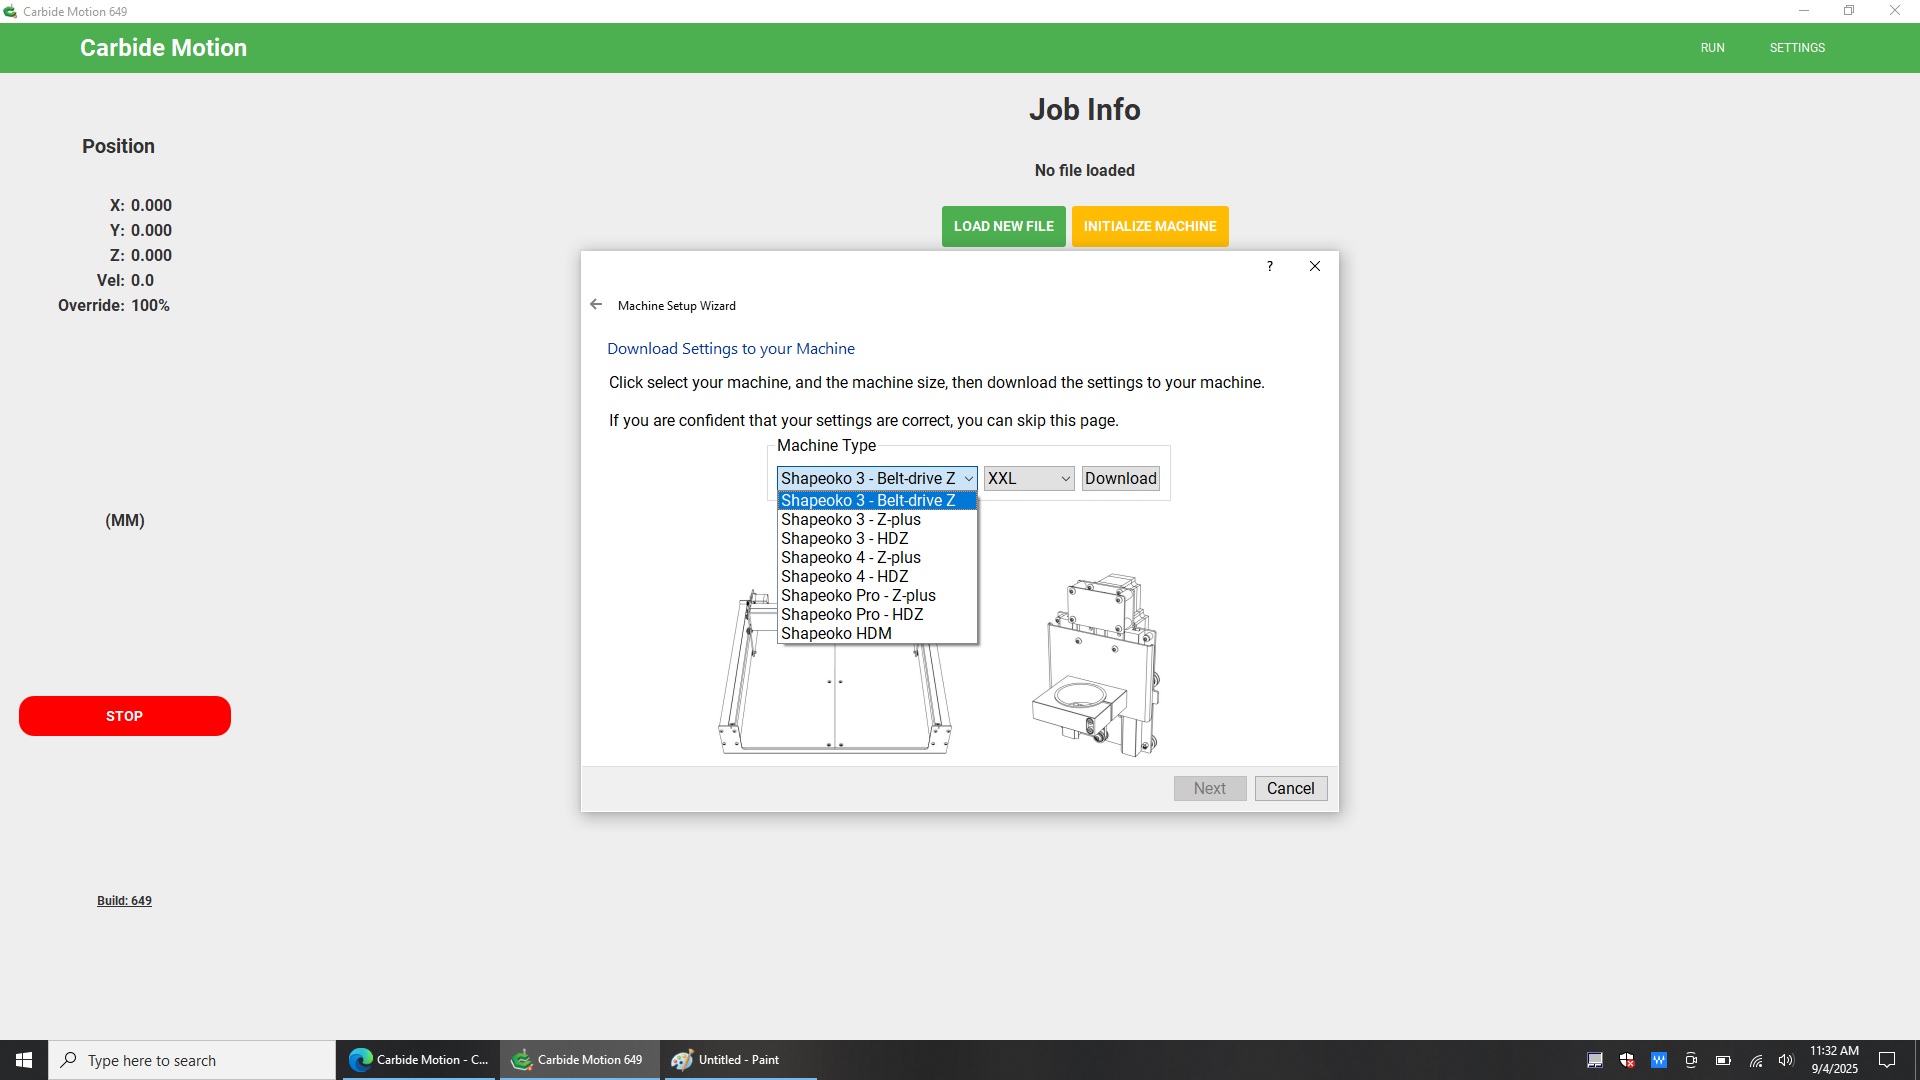Open Windows Start menu
Image resolution: width=1920 pixels, height=1080 pixels.
24,1060
